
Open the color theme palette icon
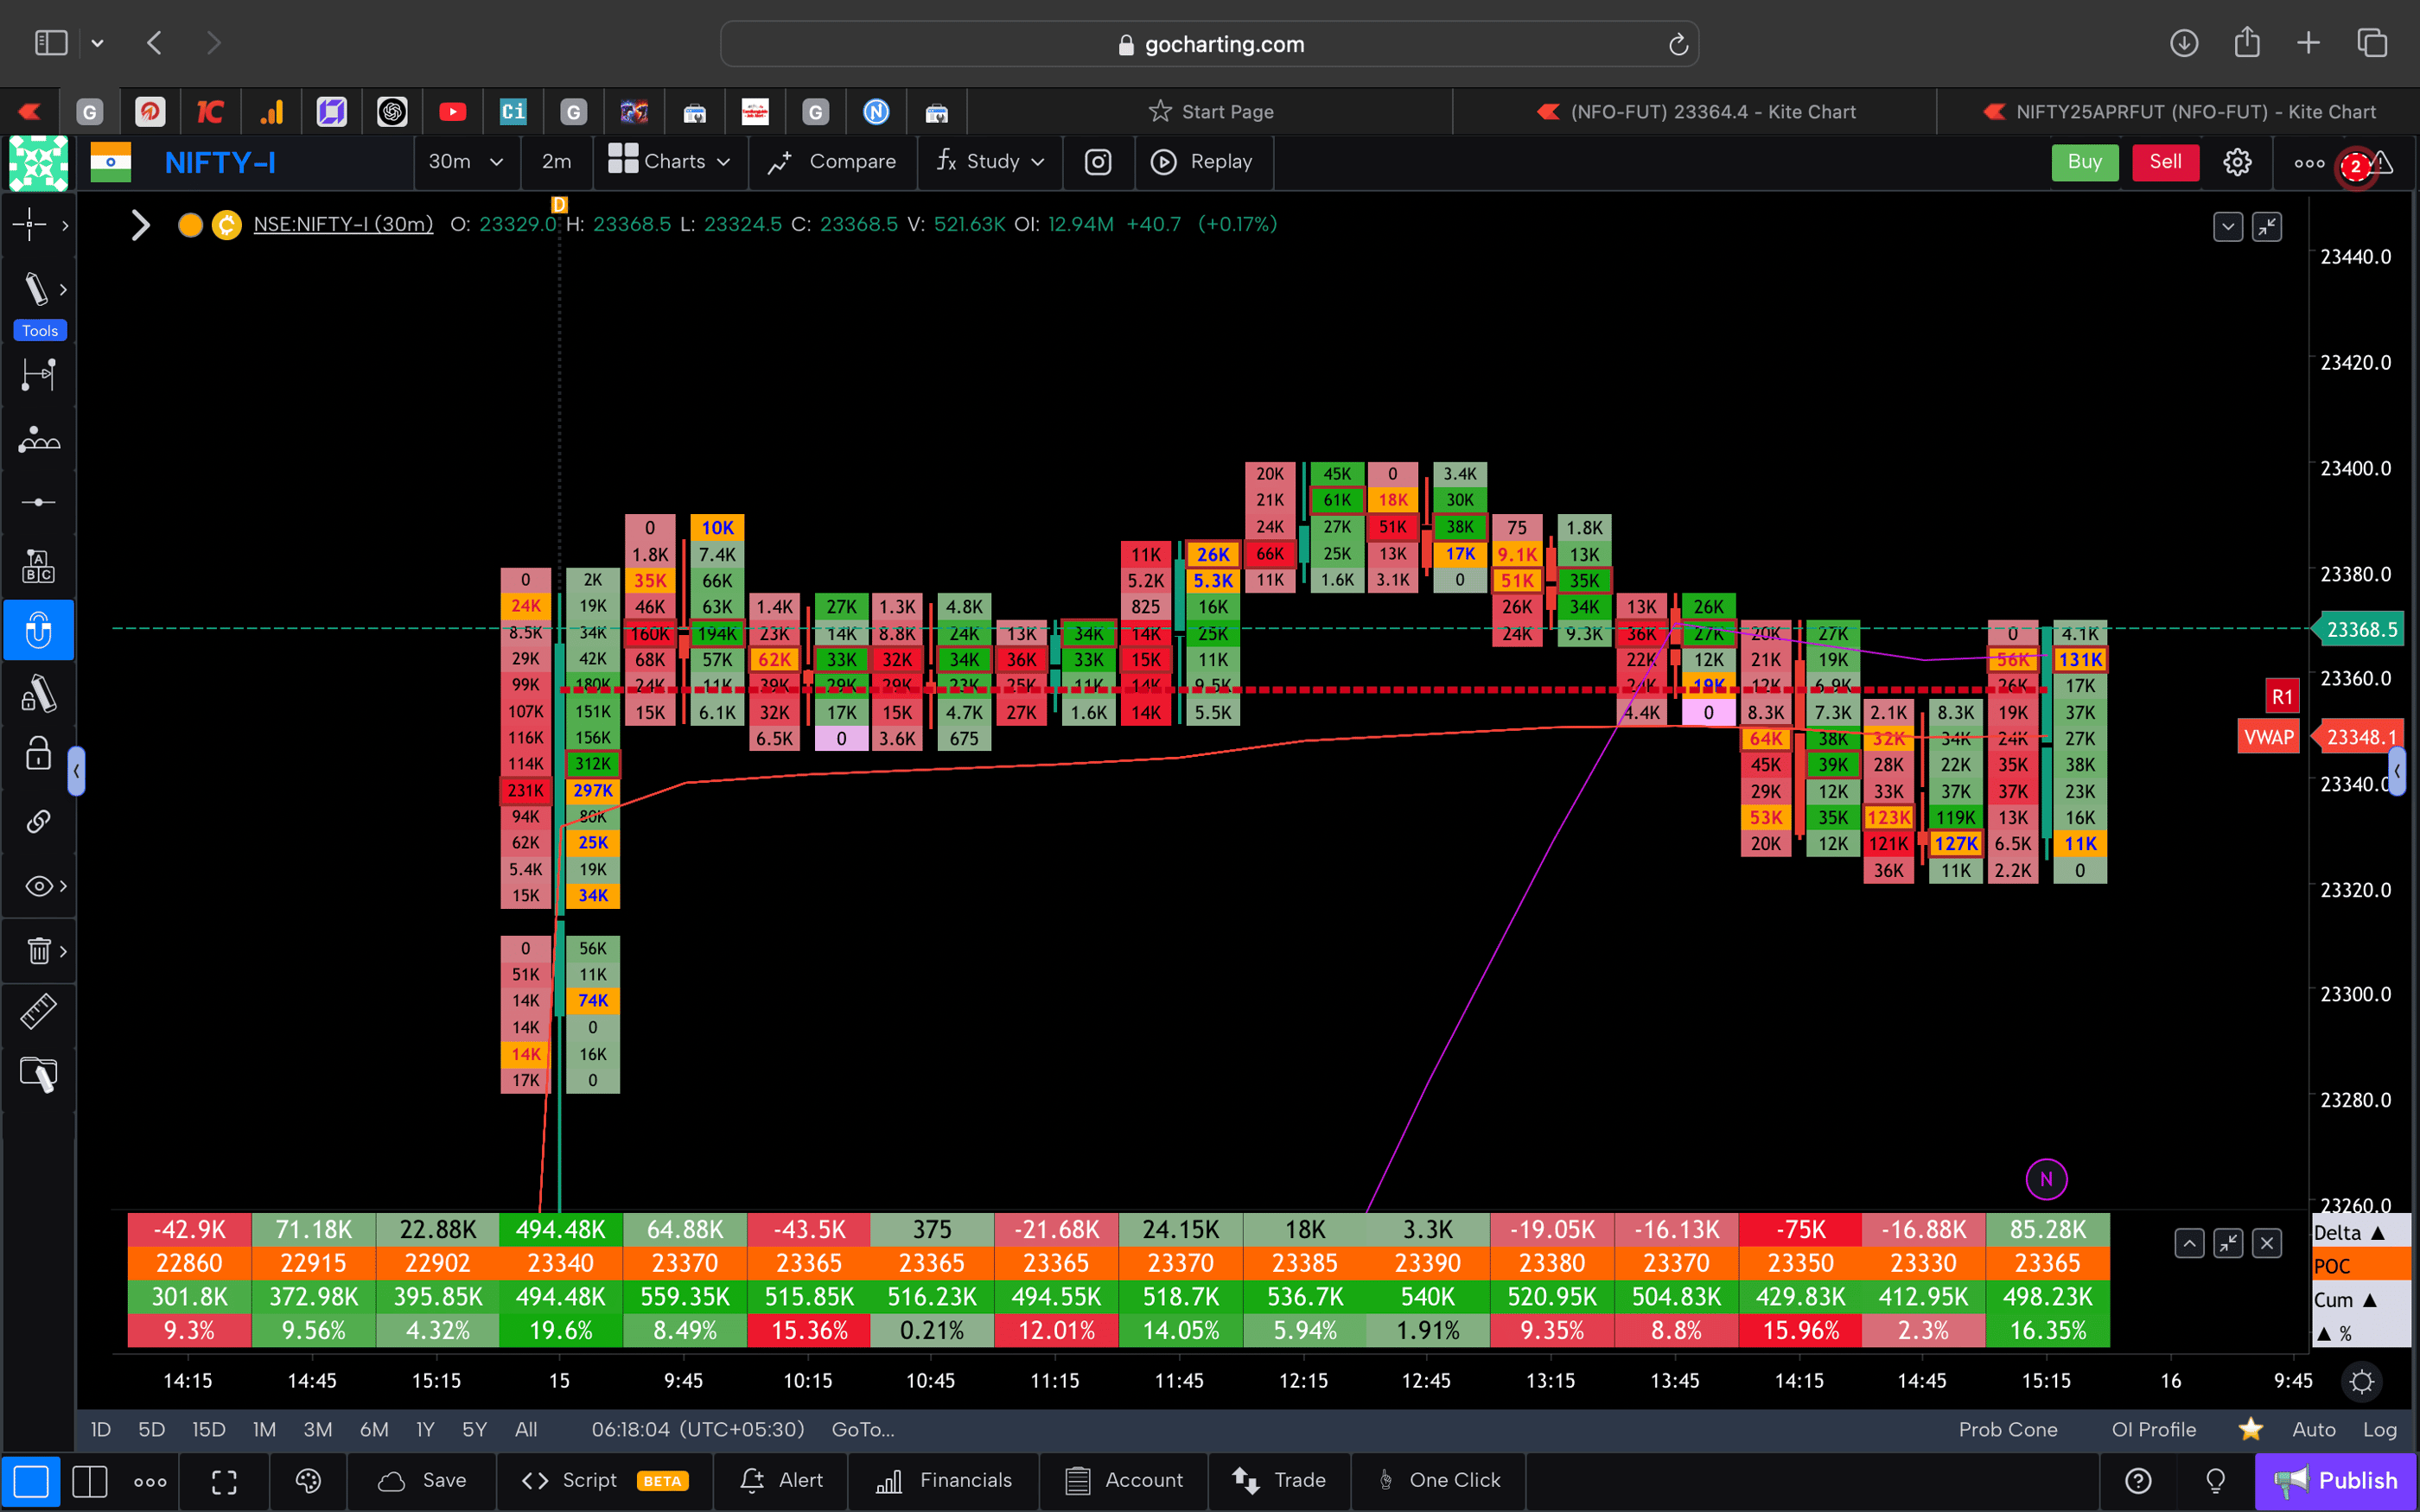click(x=307, y=1480)
